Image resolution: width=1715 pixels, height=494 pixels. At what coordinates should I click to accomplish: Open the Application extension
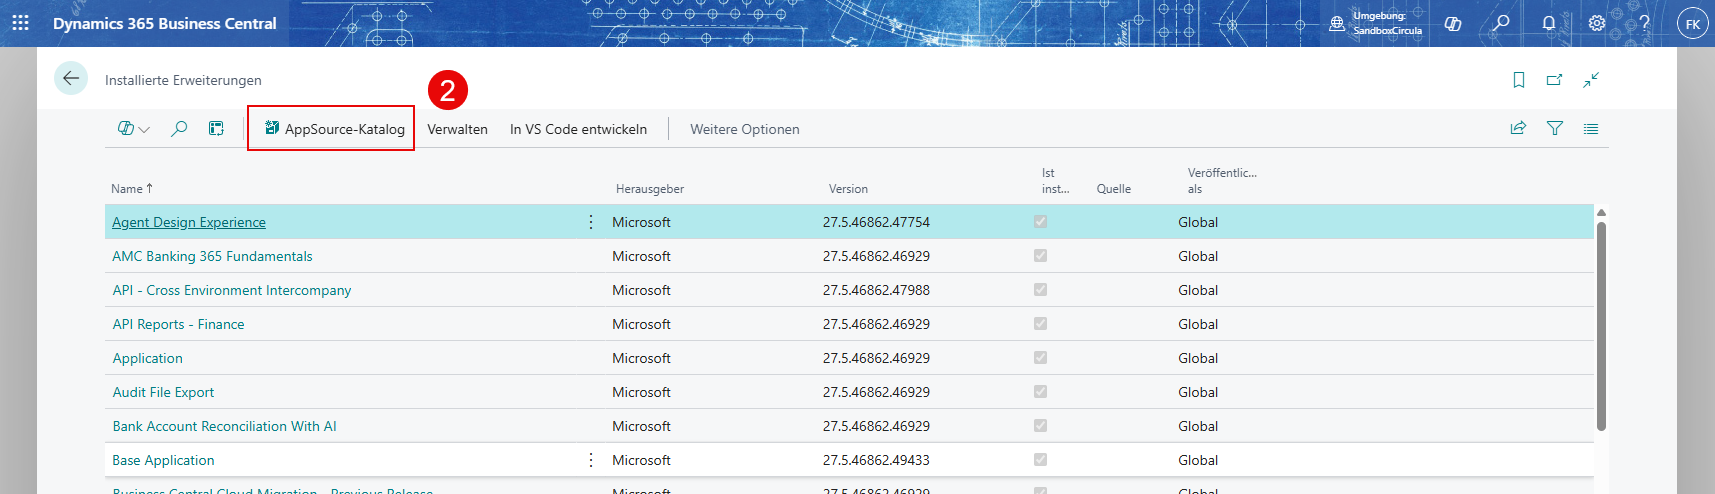tap(147, 358)
